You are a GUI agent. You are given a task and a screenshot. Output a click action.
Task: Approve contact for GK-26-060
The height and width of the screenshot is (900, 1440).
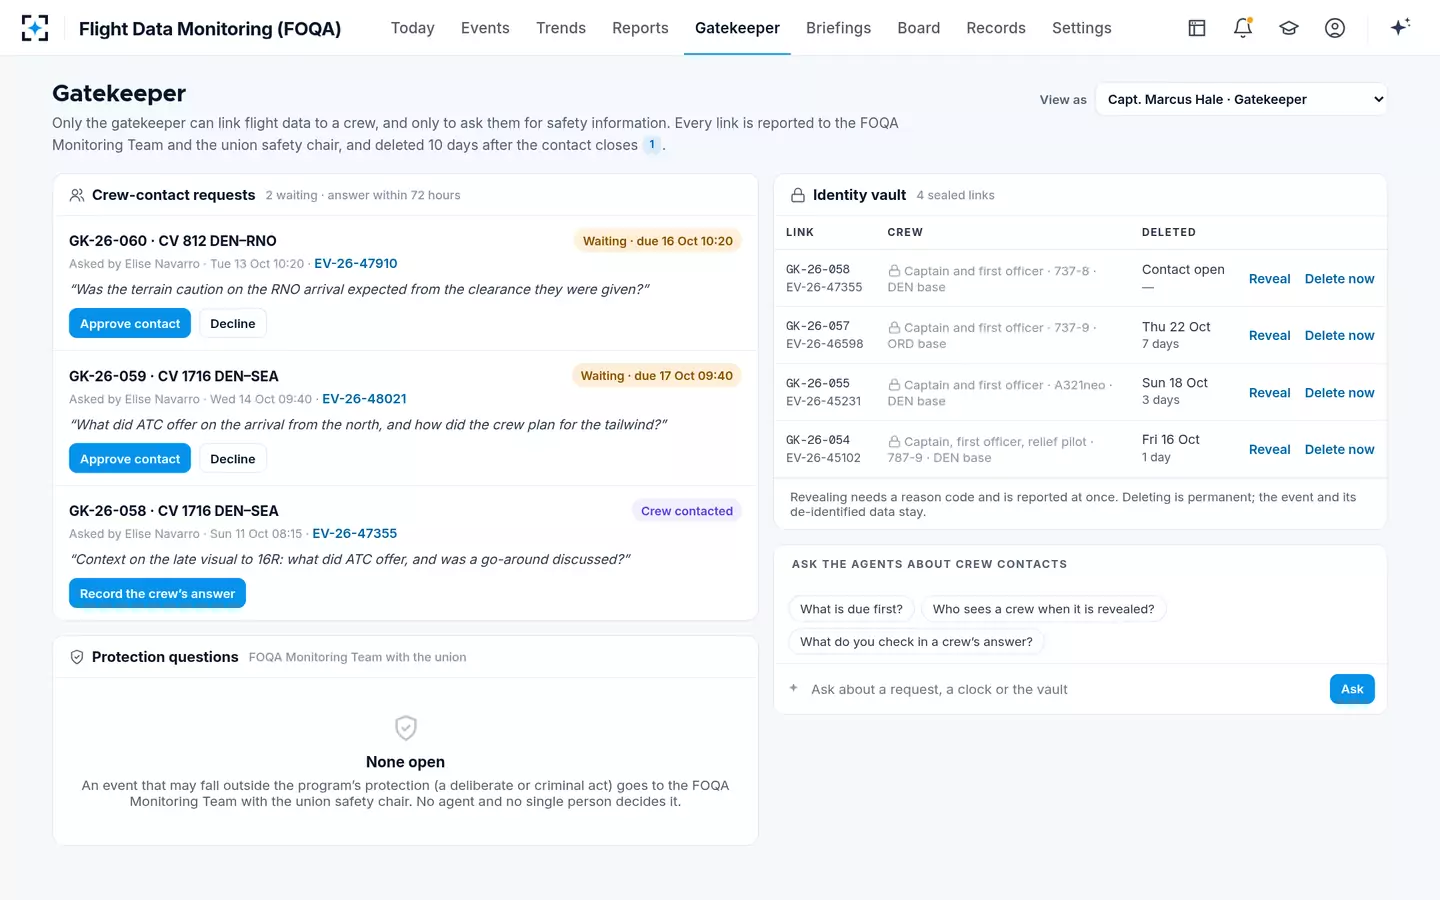coord(130,324)
